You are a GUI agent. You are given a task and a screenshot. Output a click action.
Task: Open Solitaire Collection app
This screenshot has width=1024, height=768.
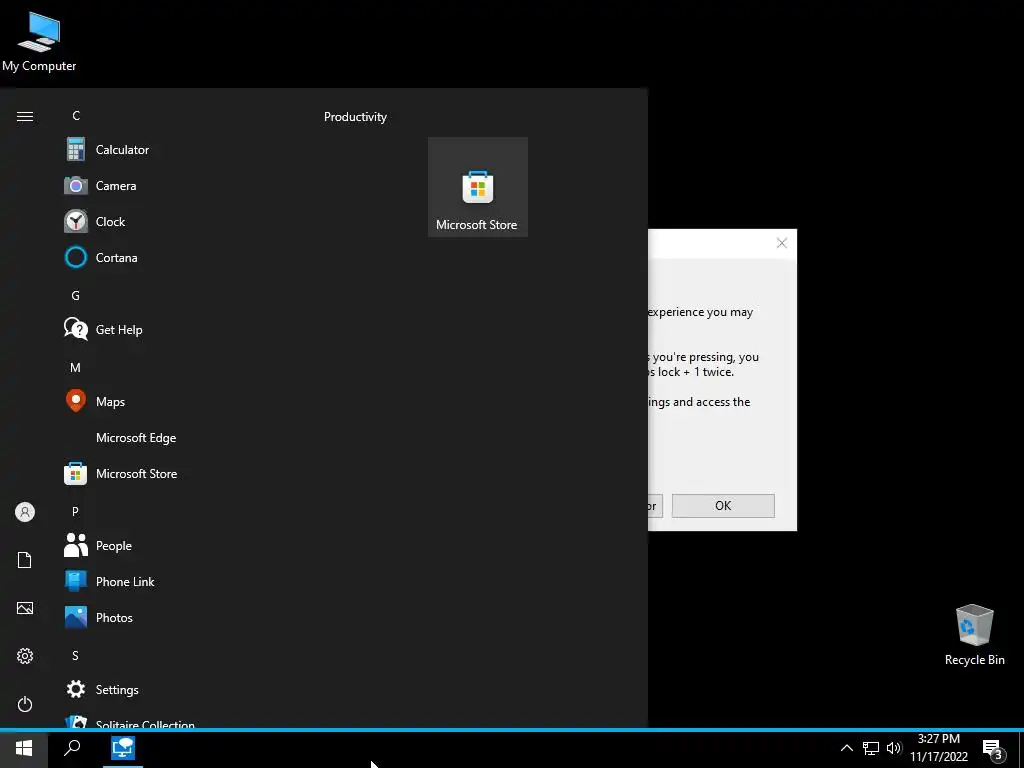click(x=145, y=724)
